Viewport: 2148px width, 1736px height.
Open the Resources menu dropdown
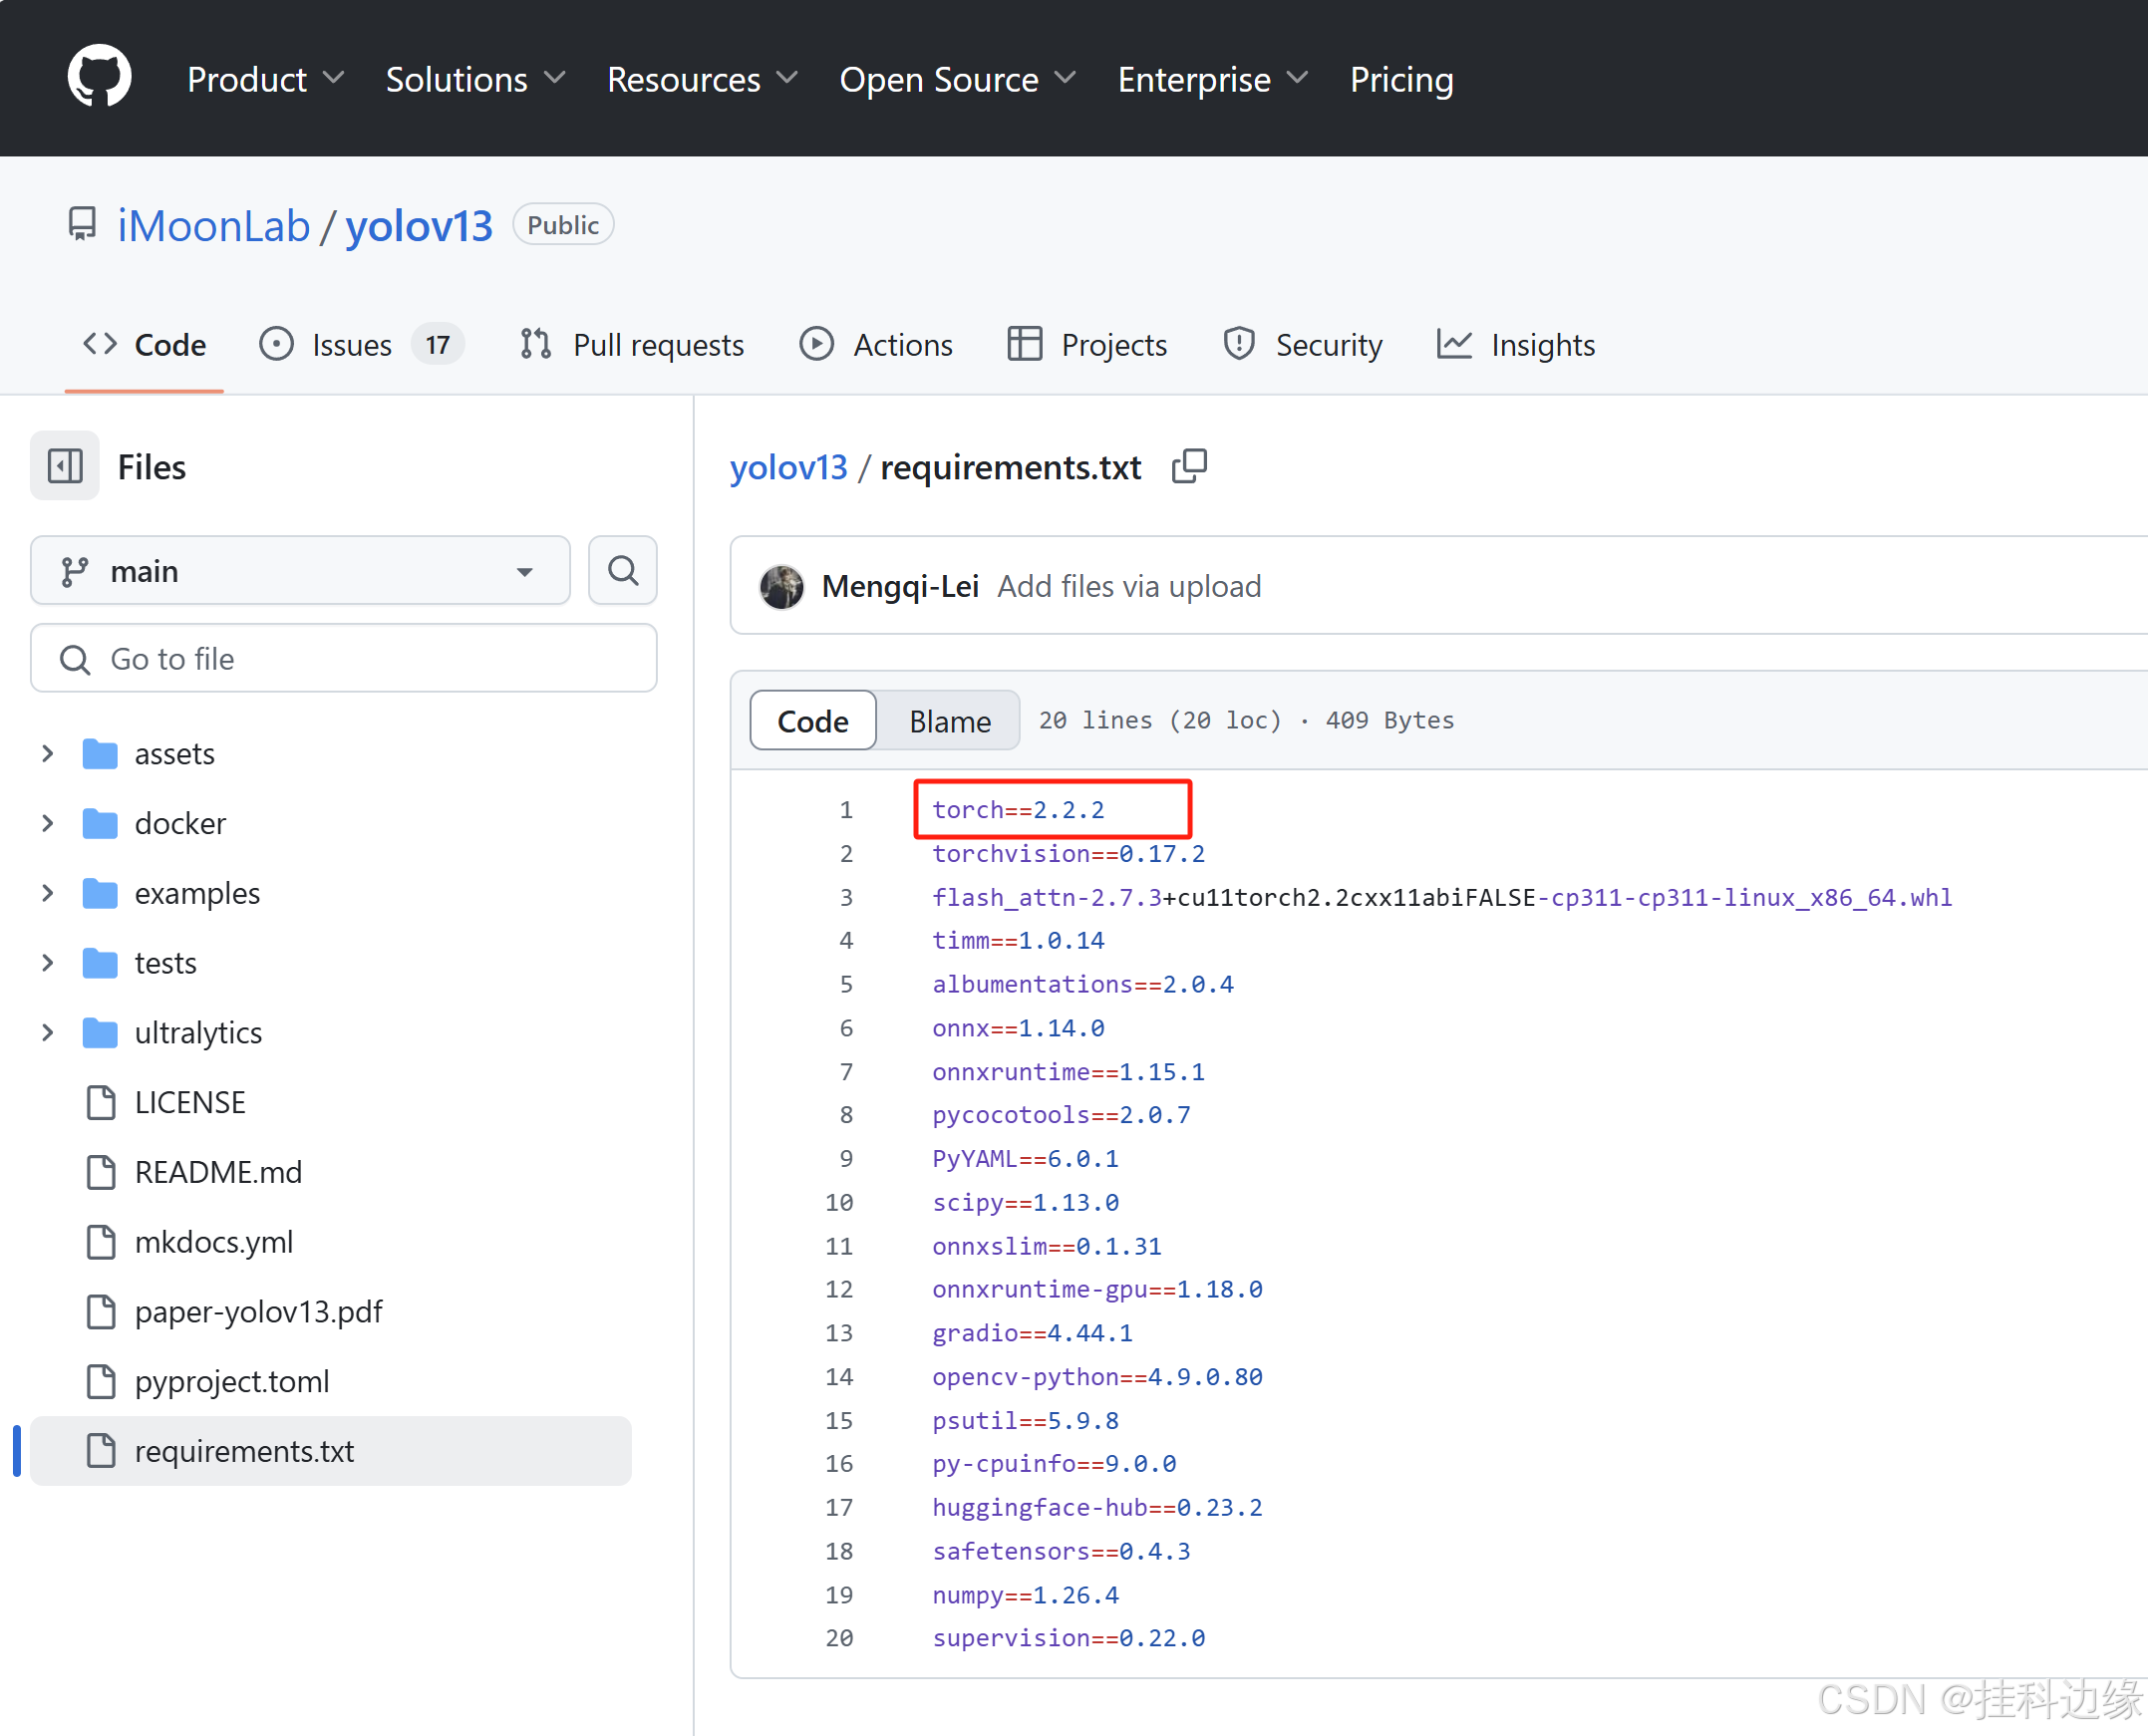[x=703, y=79]
